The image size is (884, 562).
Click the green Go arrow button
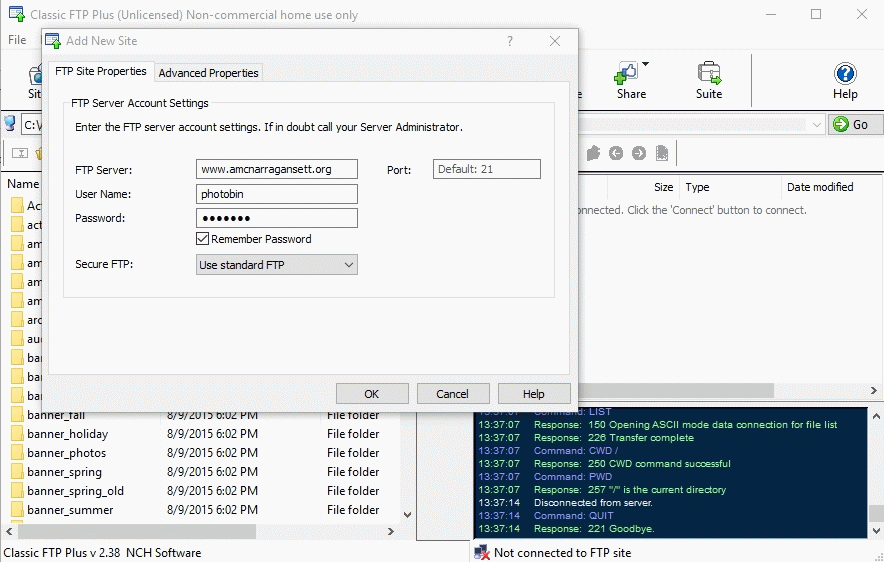pyautogui.click(x=855, y=124)
